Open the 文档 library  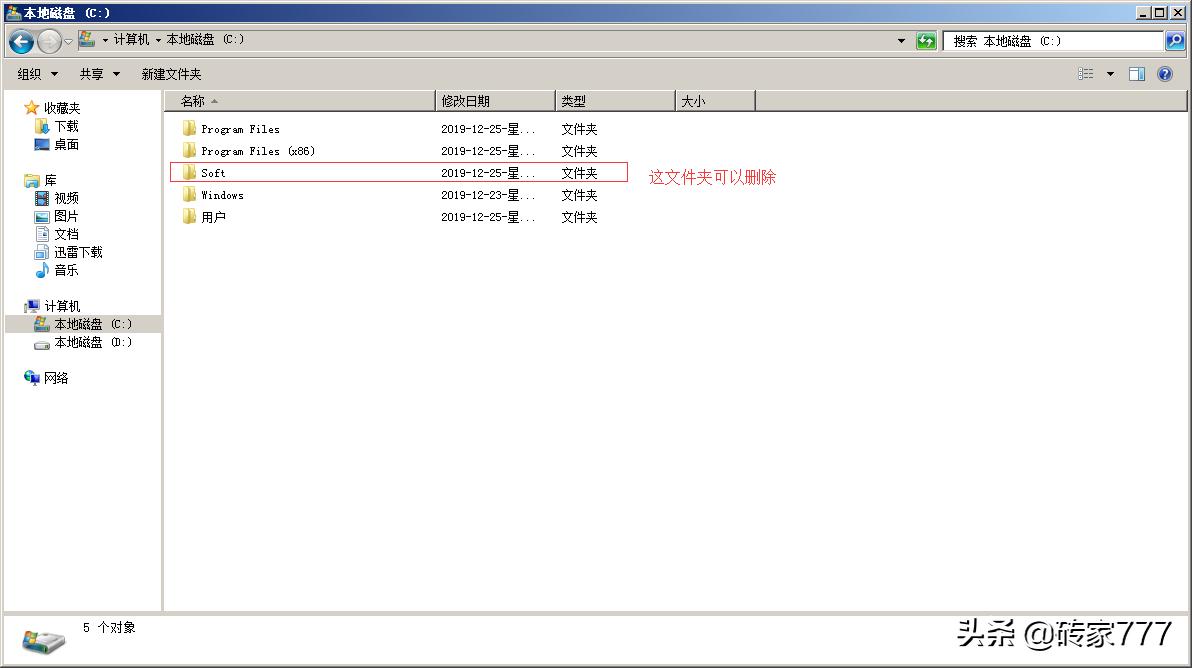click(66, 234)
